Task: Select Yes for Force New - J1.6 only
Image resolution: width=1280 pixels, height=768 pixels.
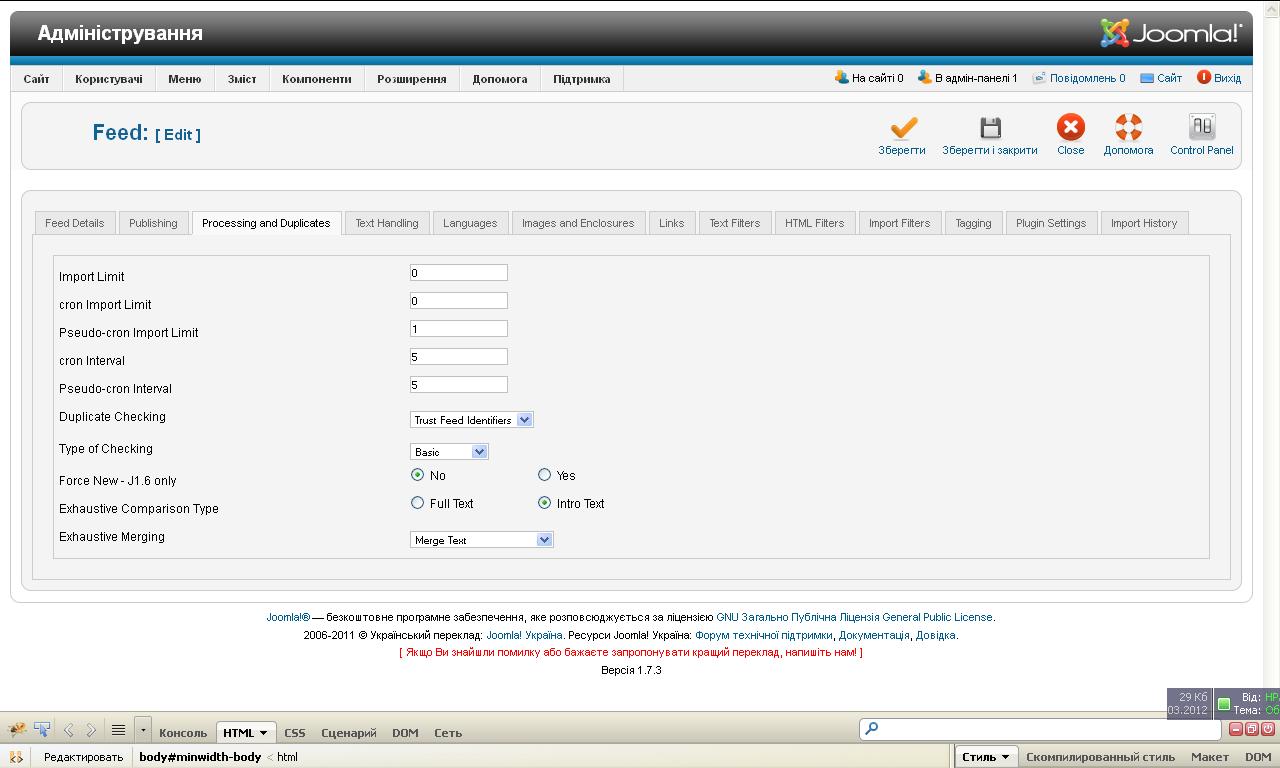Action: pos(545,475)
